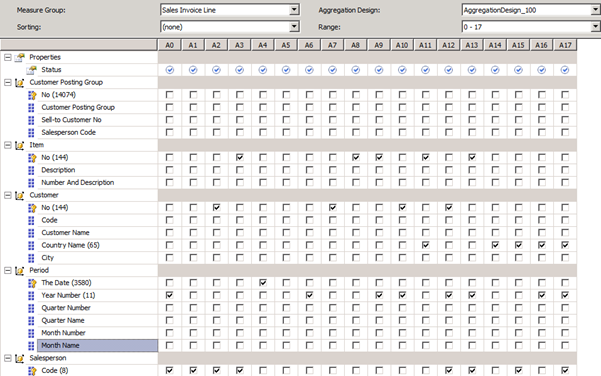Check Month Name in column A0
601x376 pixels.
169,345
